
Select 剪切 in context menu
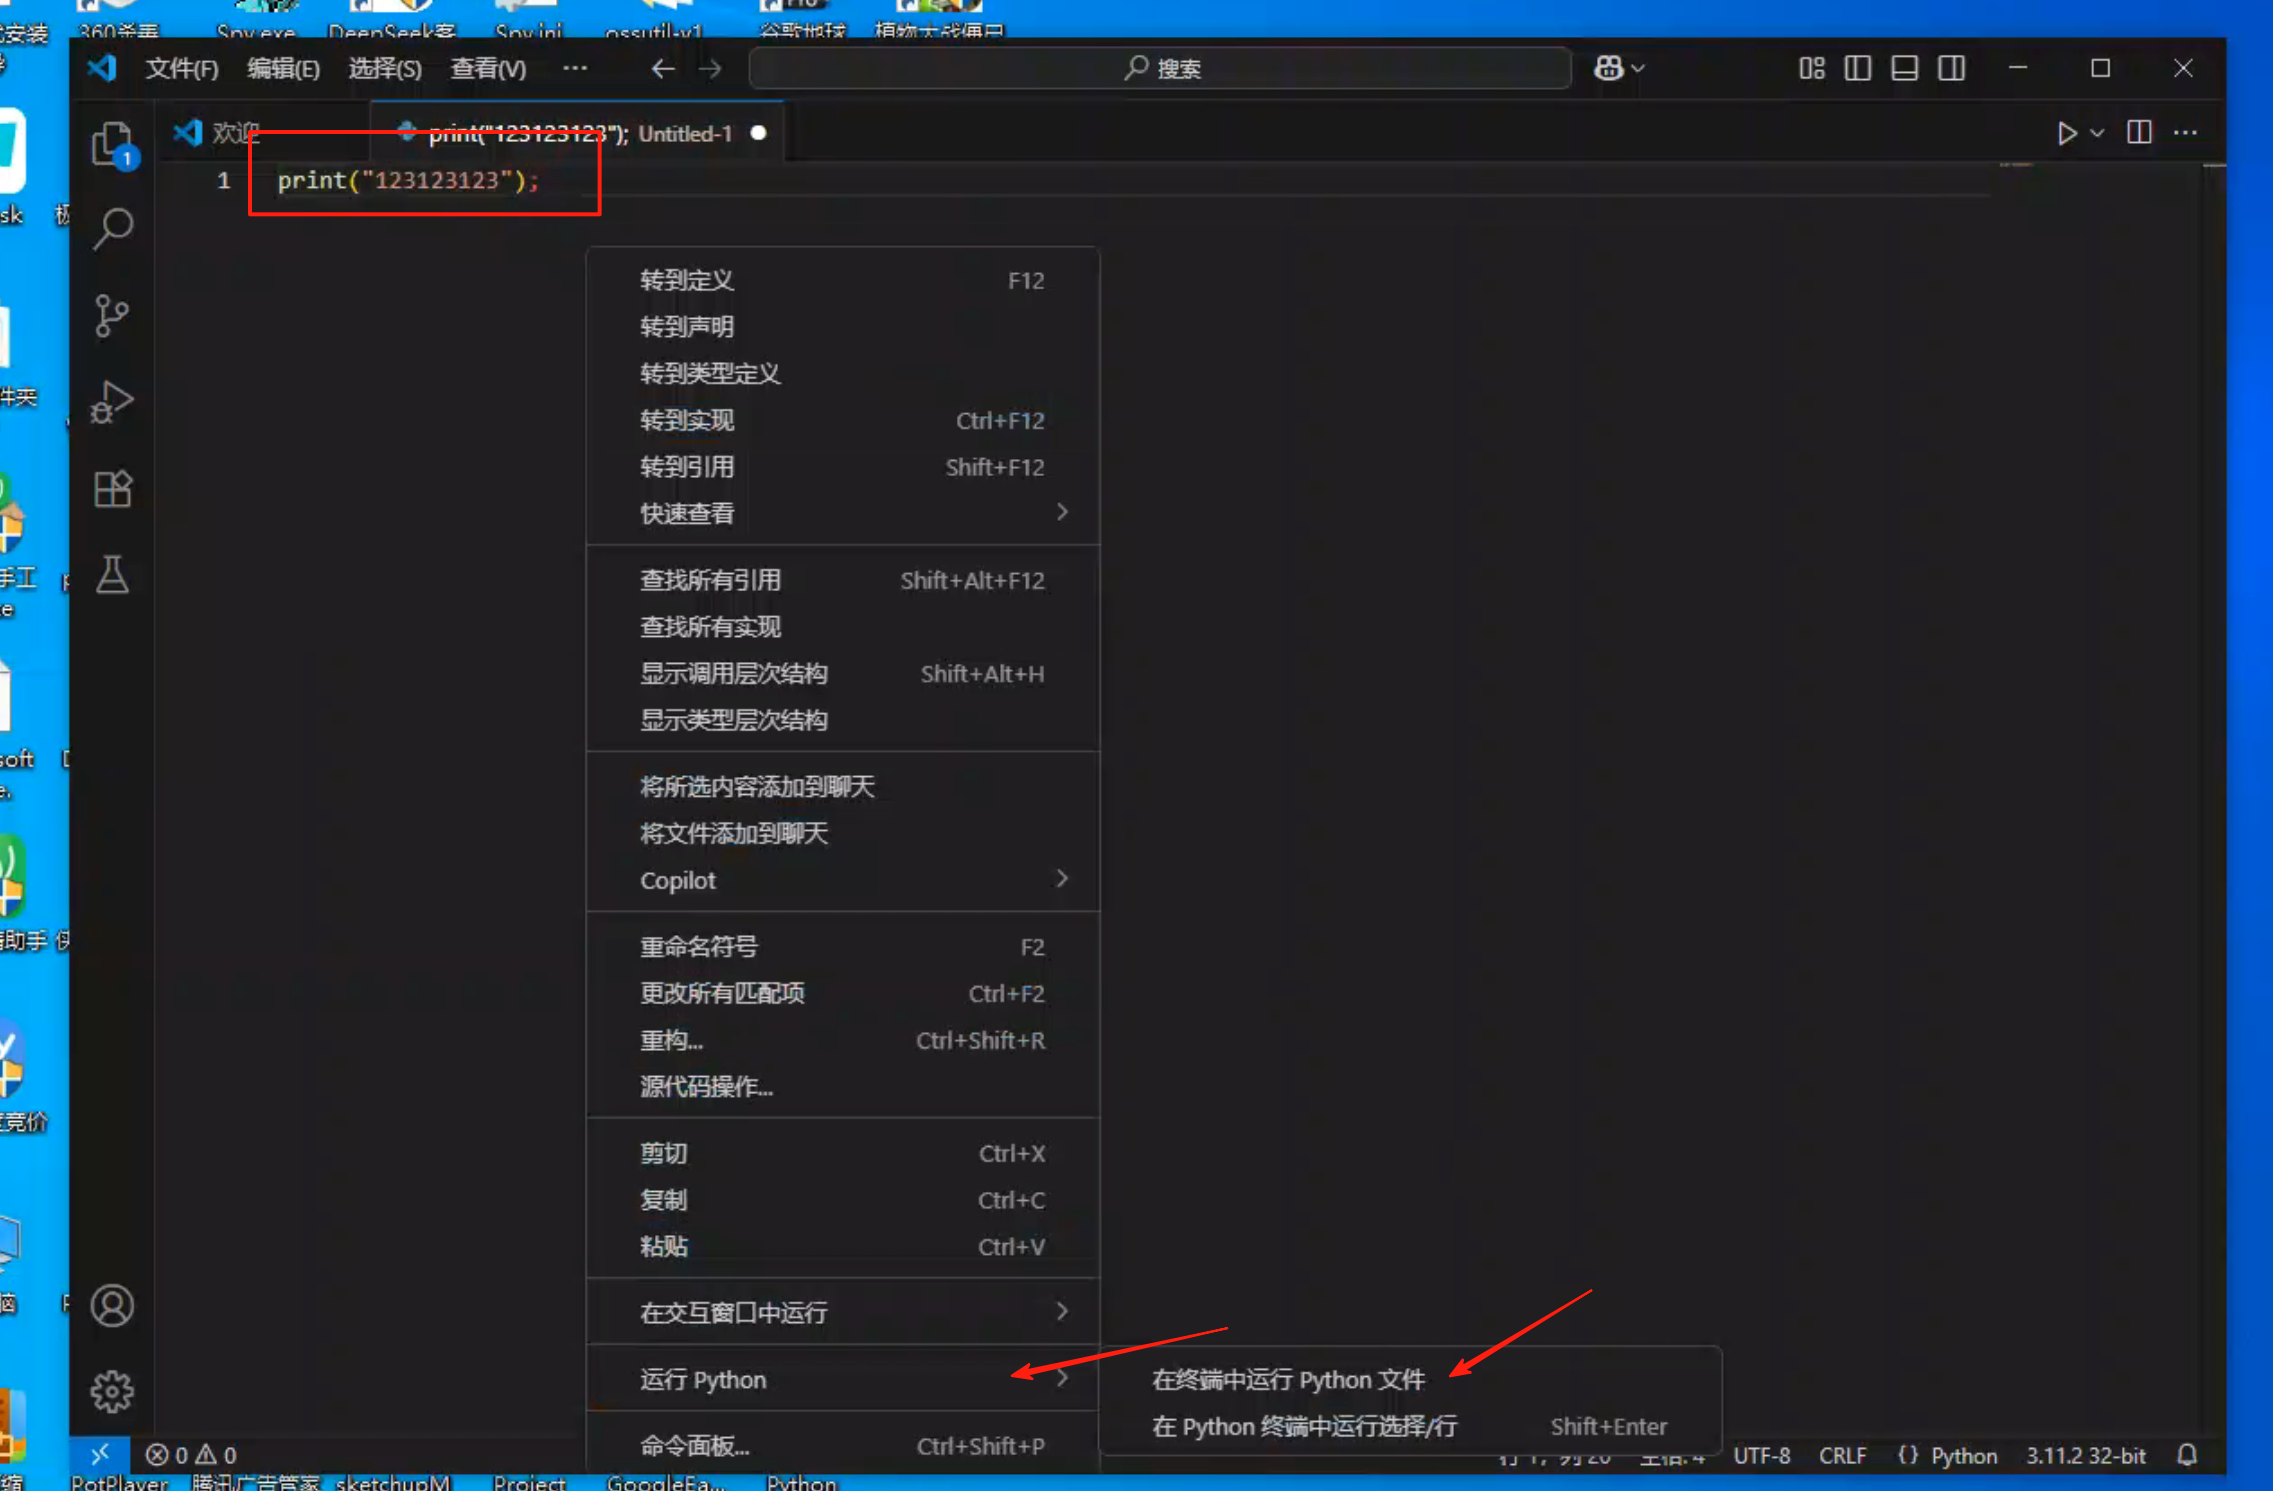pyautogui.click(x=843, y=1154)
